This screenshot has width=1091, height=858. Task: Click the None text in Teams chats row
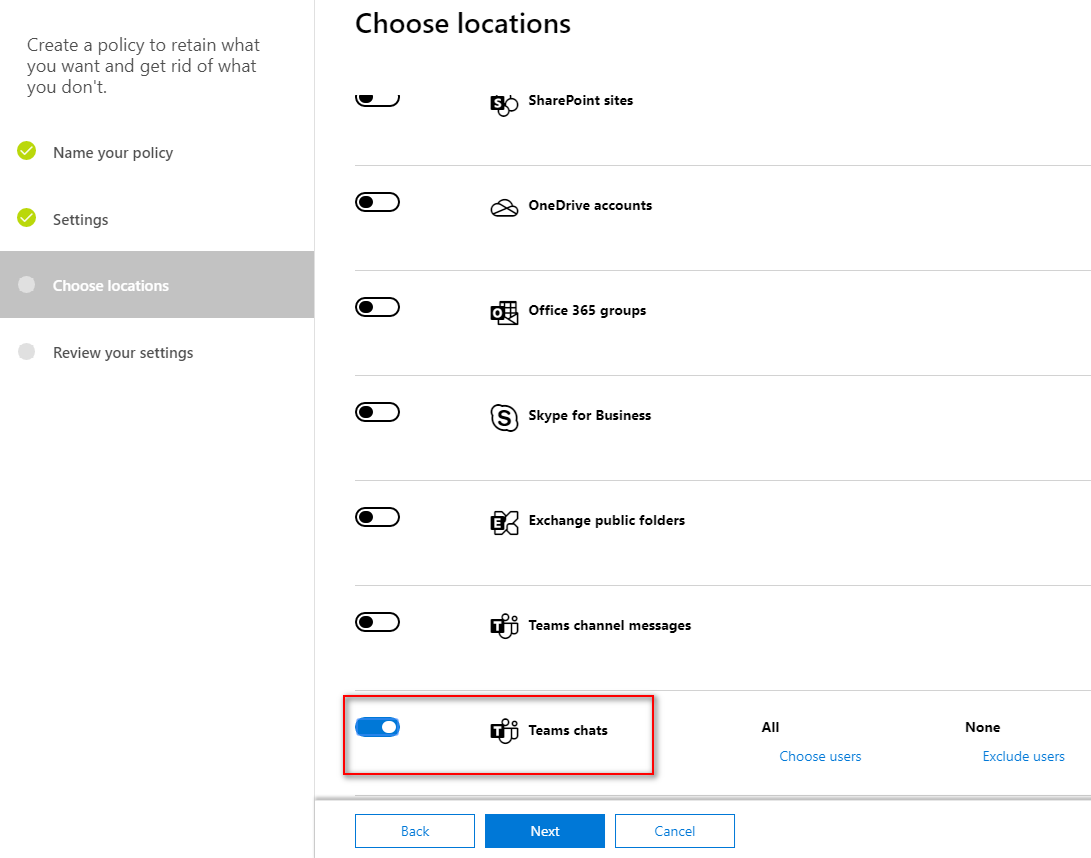point(982,727)
